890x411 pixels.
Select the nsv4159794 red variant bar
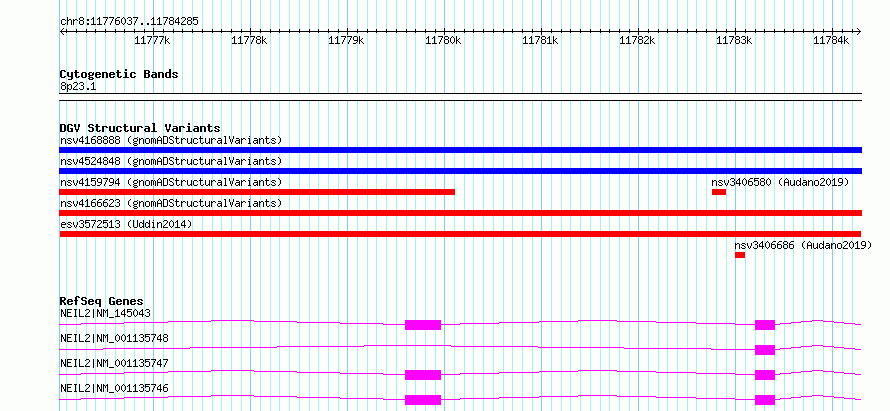(257, 192)
